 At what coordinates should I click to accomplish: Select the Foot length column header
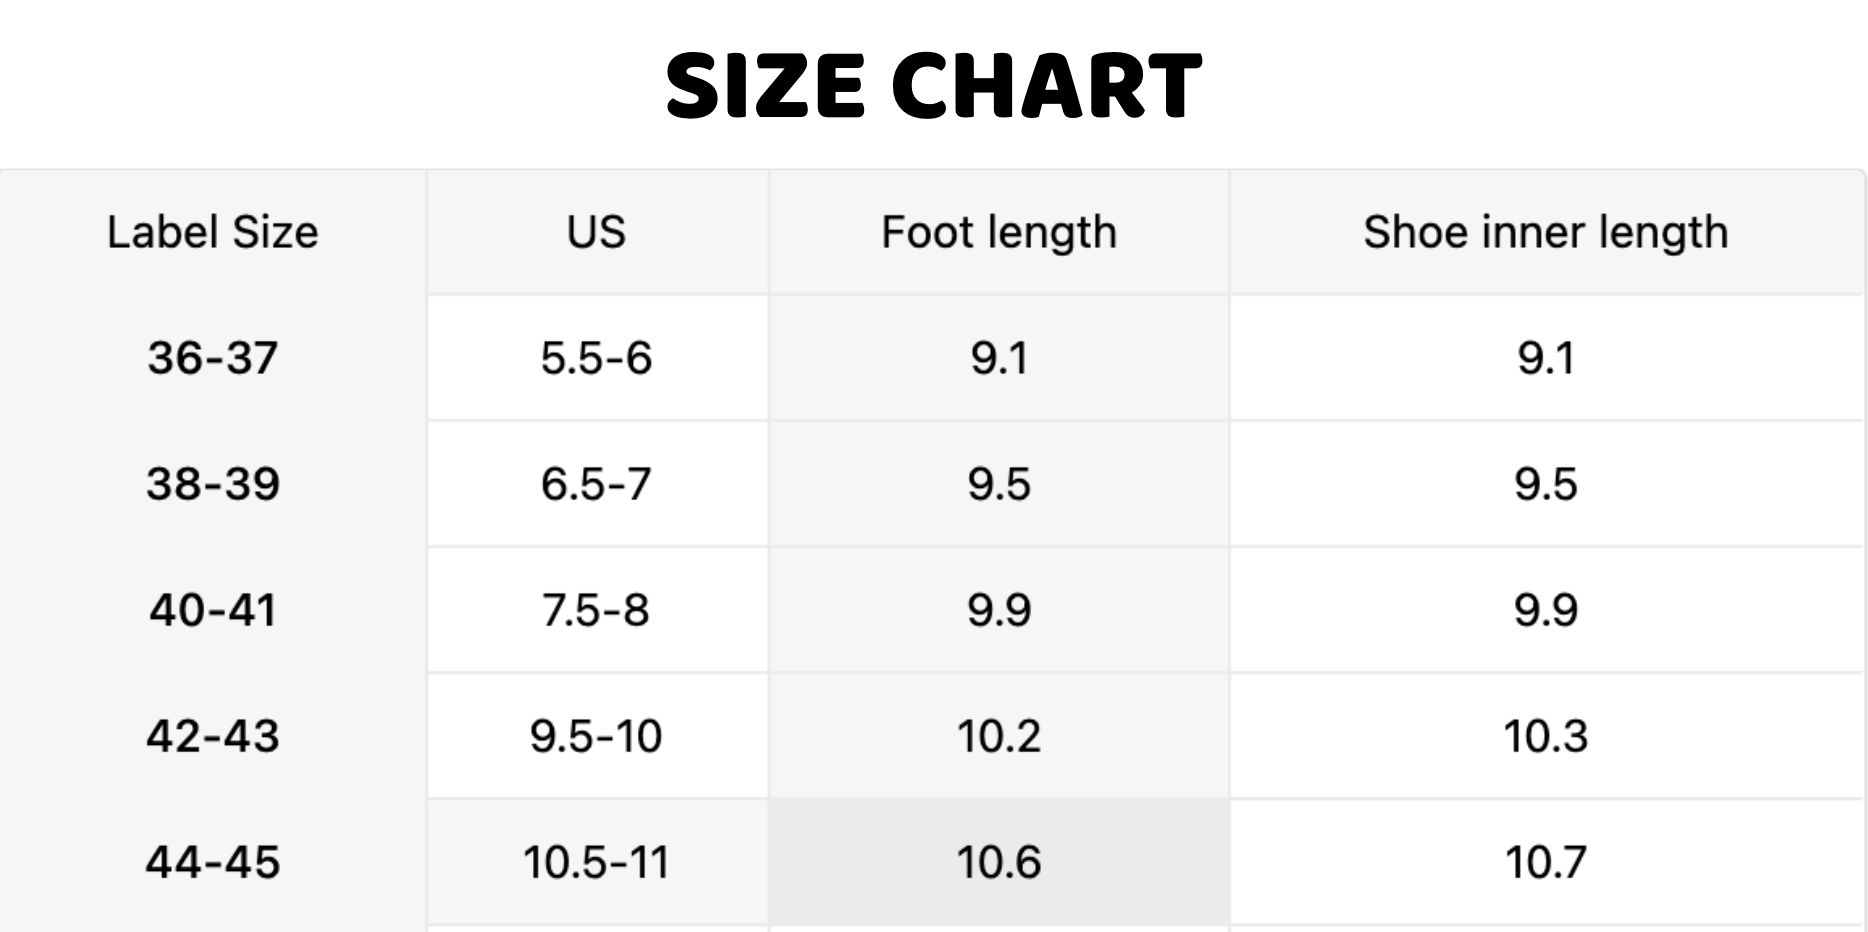998,232
